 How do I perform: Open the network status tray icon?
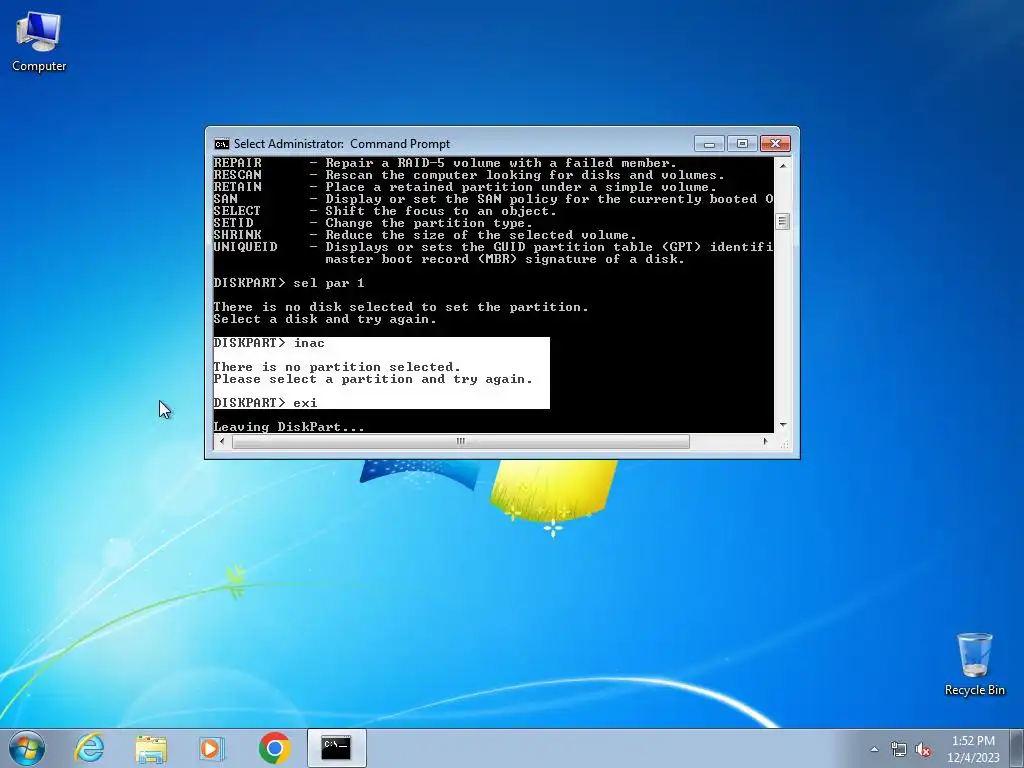point(899,750)
